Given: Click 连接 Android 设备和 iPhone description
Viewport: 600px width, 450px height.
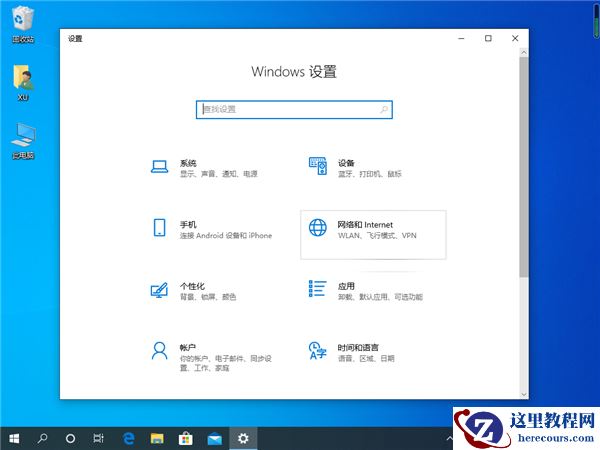Looking at the screenshot, I should pyautogui.click(x=226, y=236).
